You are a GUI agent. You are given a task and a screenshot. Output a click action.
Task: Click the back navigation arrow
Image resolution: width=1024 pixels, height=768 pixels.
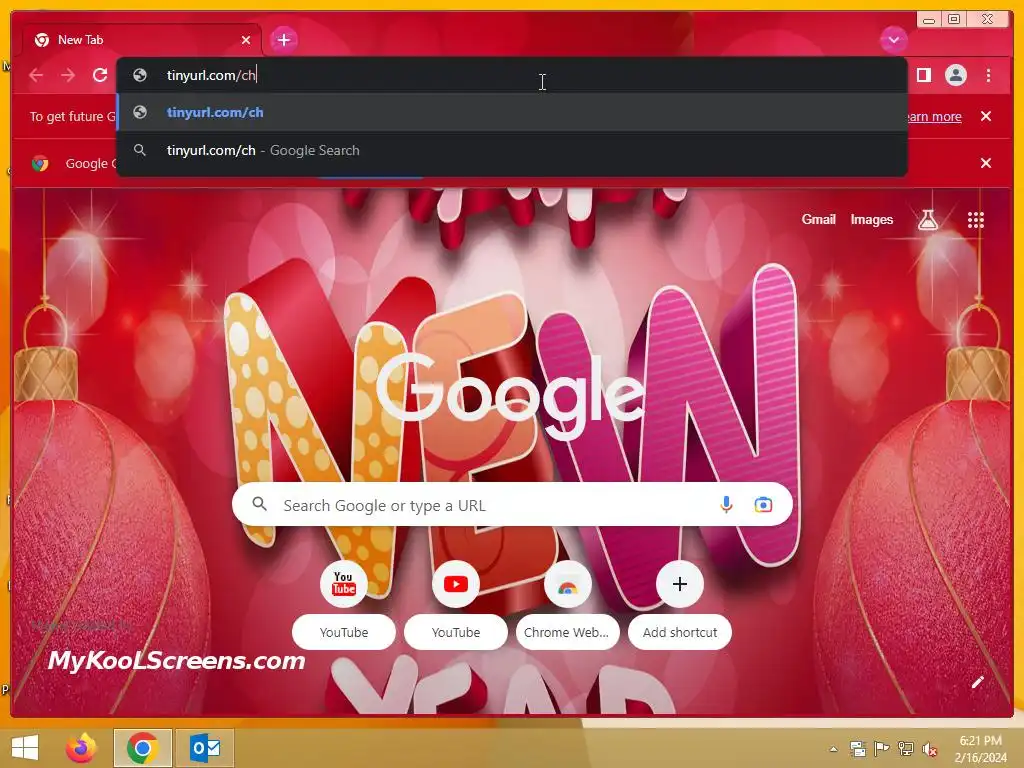(x=36, y=75)
